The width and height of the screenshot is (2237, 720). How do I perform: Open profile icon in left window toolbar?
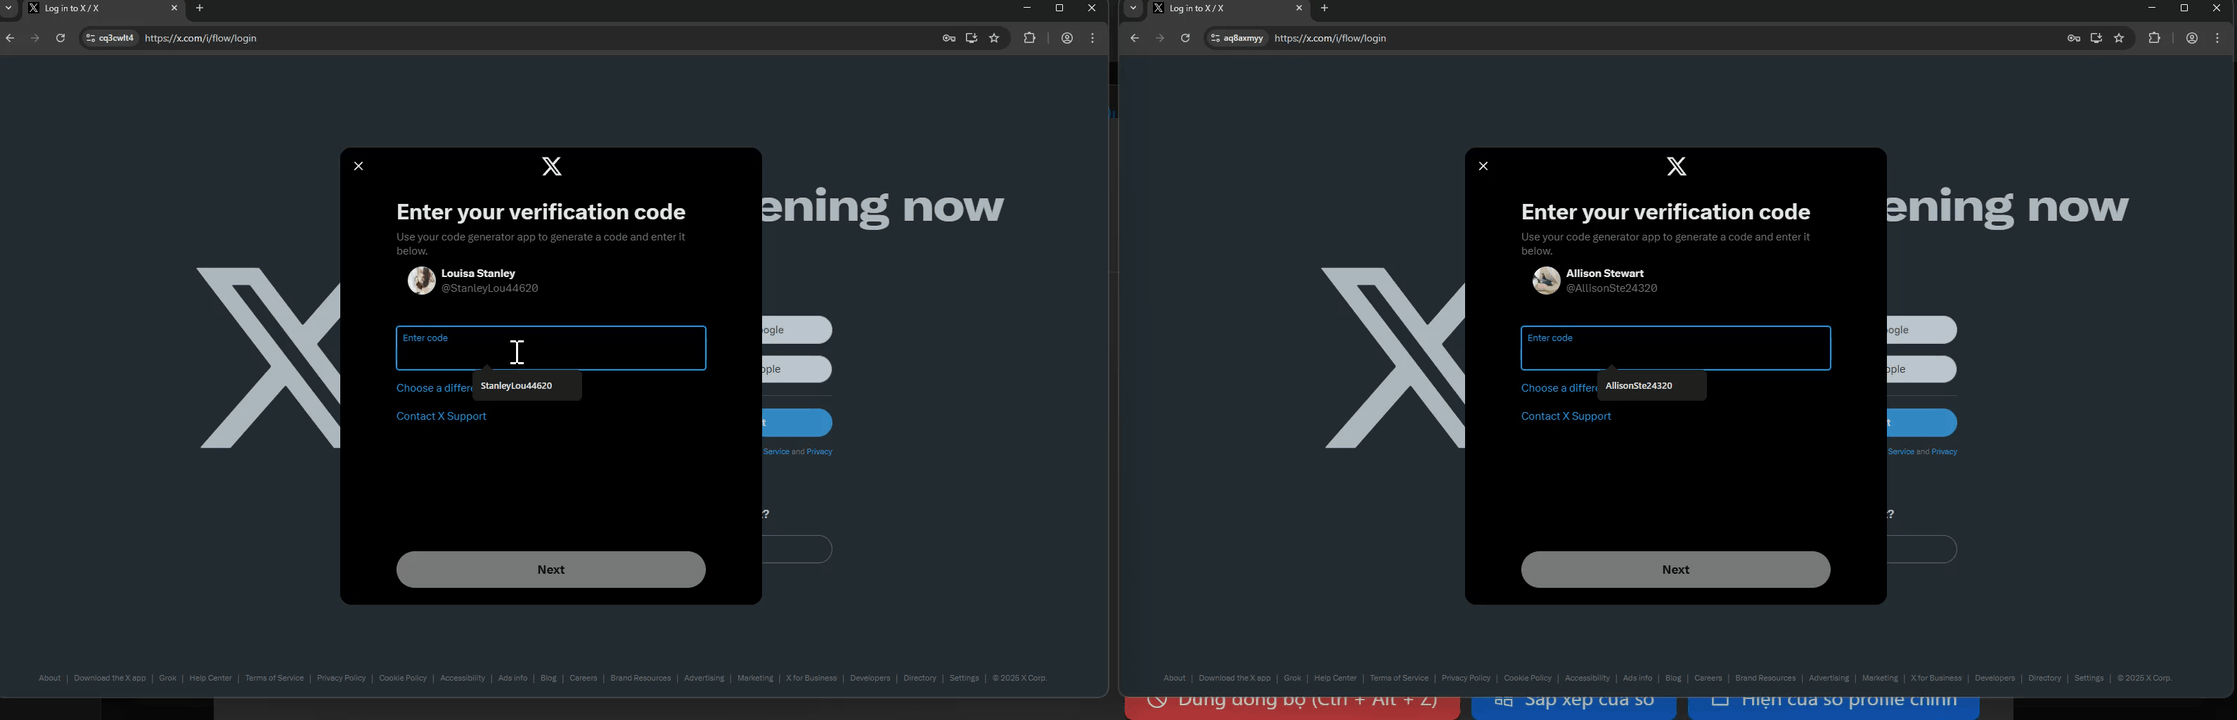coord(1067,39)
